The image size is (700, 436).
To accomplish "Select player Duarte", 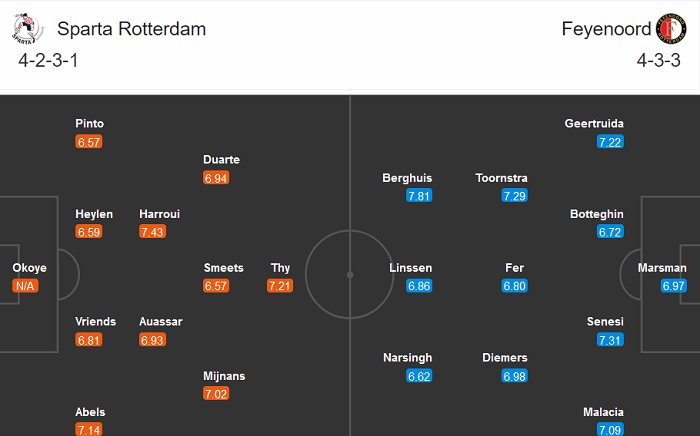I will click(x=221, y=160).
